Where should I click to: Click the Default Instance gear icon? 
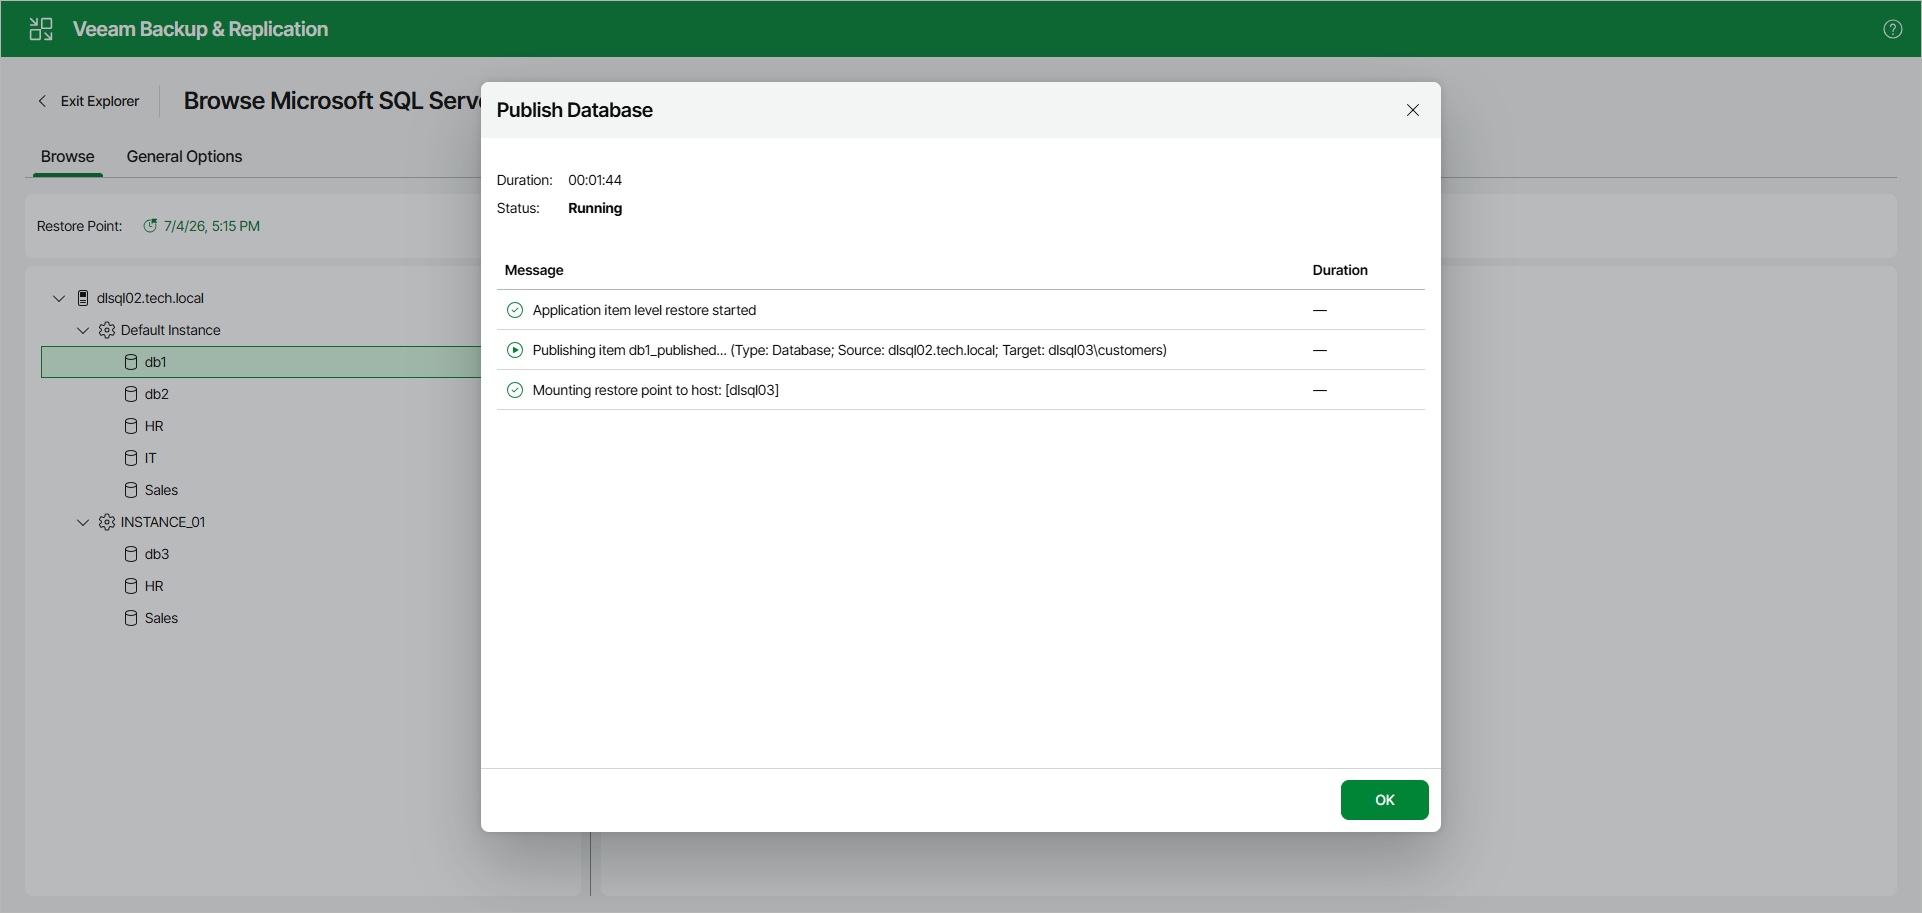click(107, 330)
